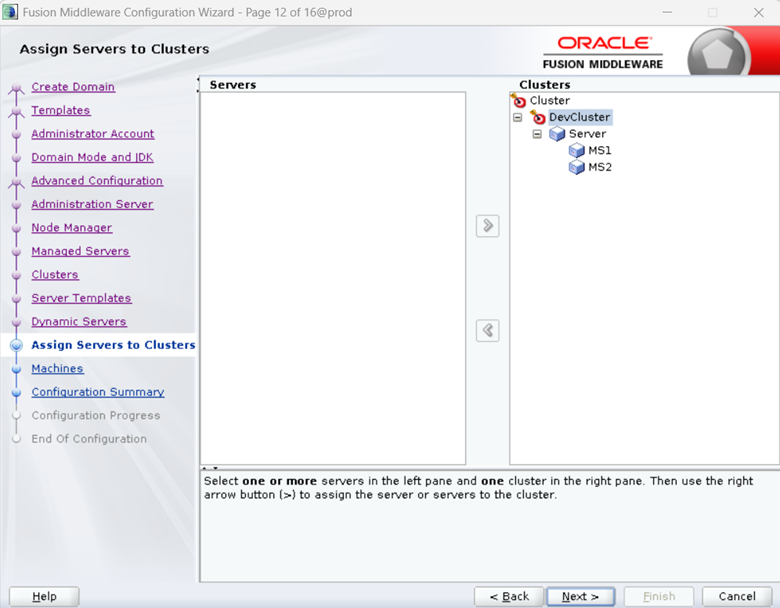This screenshot has height=608, width=780.
Task: Open the Administrator Account step
Action: pyautogui.click(x=93, y=133)
